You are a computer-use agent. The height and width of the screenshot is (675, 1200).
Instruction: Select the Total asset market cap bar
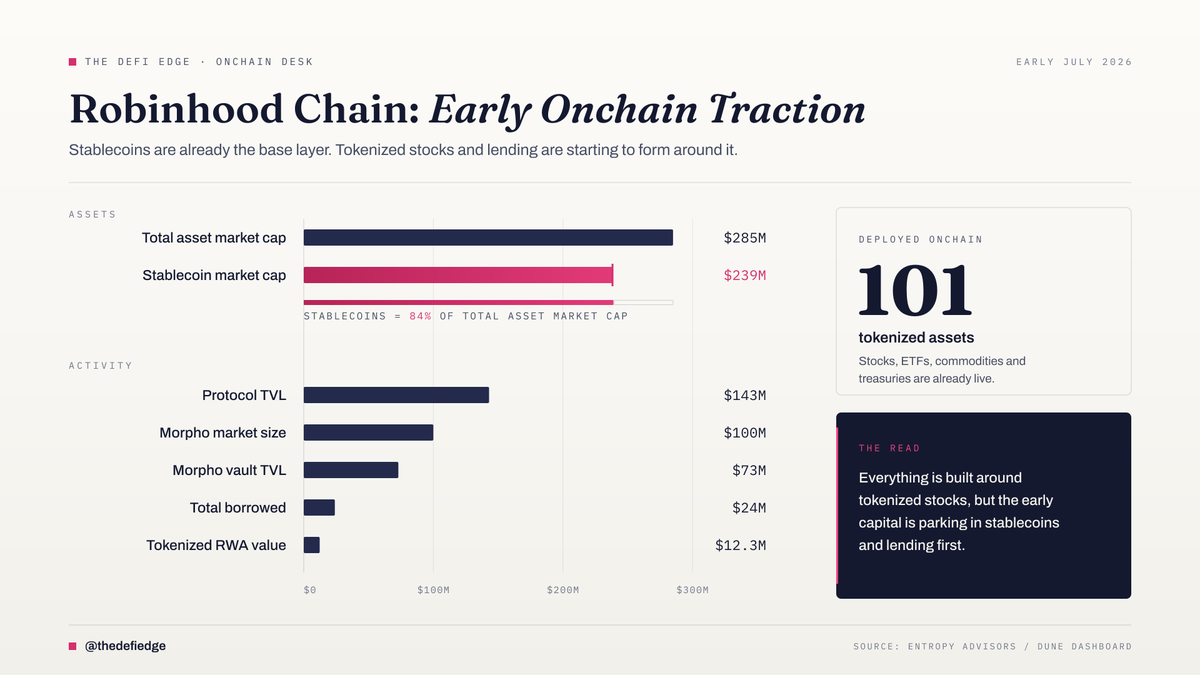tap(488, 237)
